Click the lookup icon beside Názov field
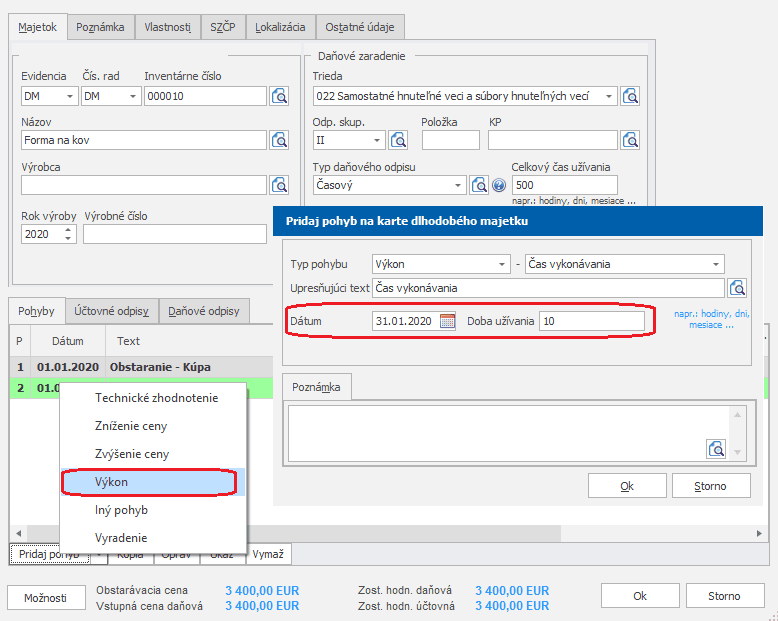Viewport: 778px width, 621px height. tap(280, 140)
